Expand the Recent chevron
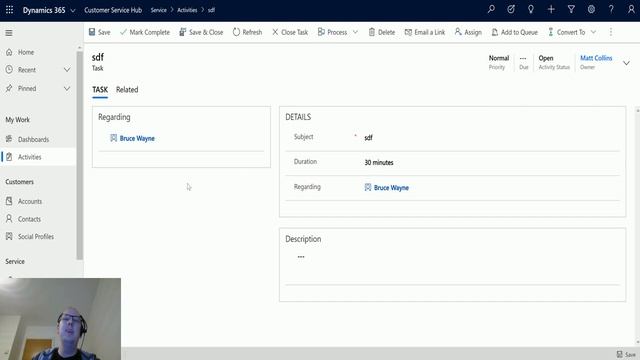640x360 pixels. [x=67, y=70]
